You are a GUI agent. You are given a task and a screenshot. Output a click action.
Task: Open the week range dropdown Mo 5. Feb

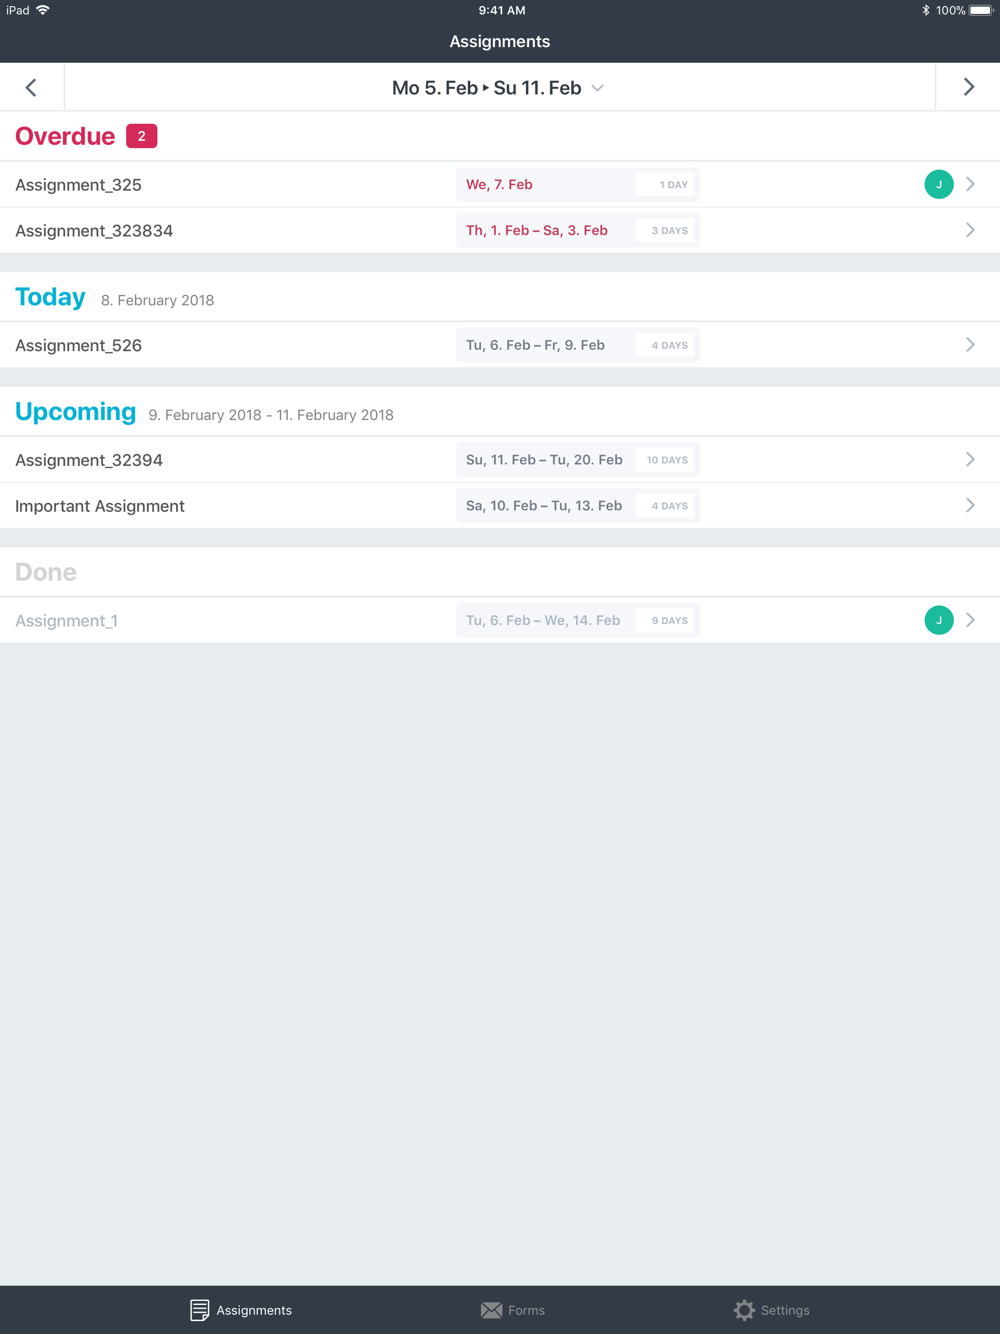pos(498,88)
